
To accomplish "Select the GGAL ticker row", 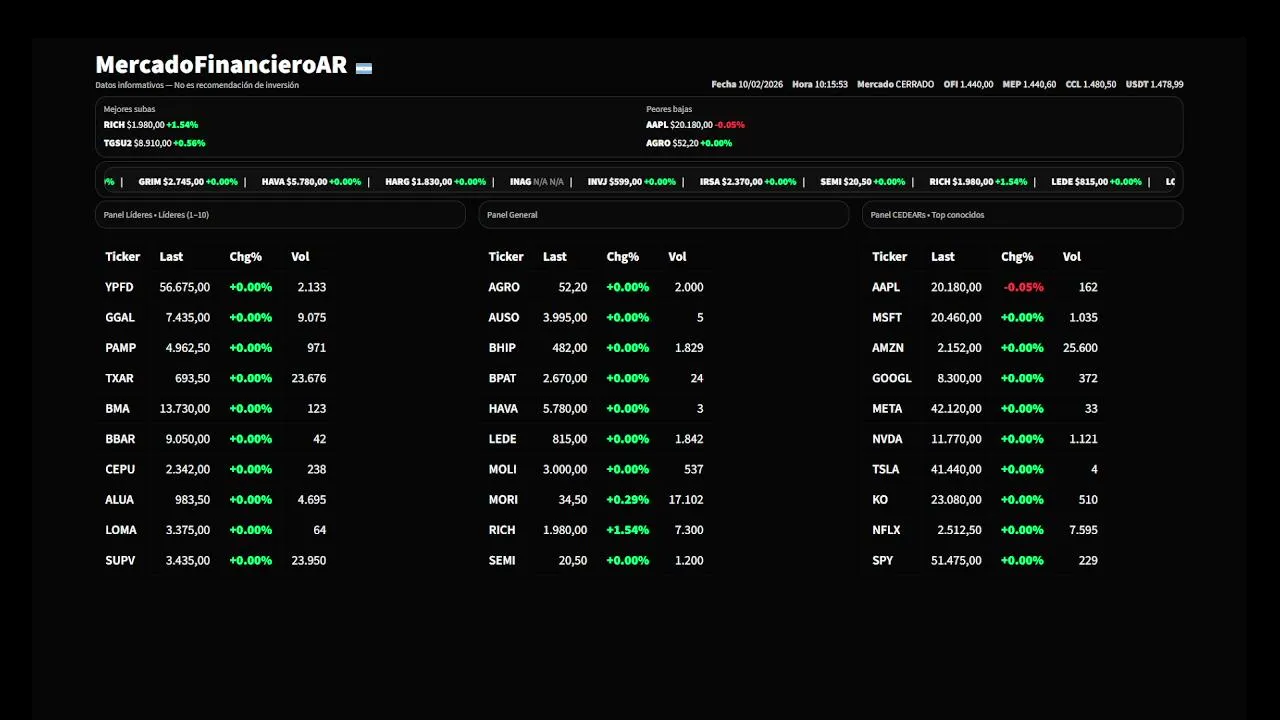I will [216, 317].
